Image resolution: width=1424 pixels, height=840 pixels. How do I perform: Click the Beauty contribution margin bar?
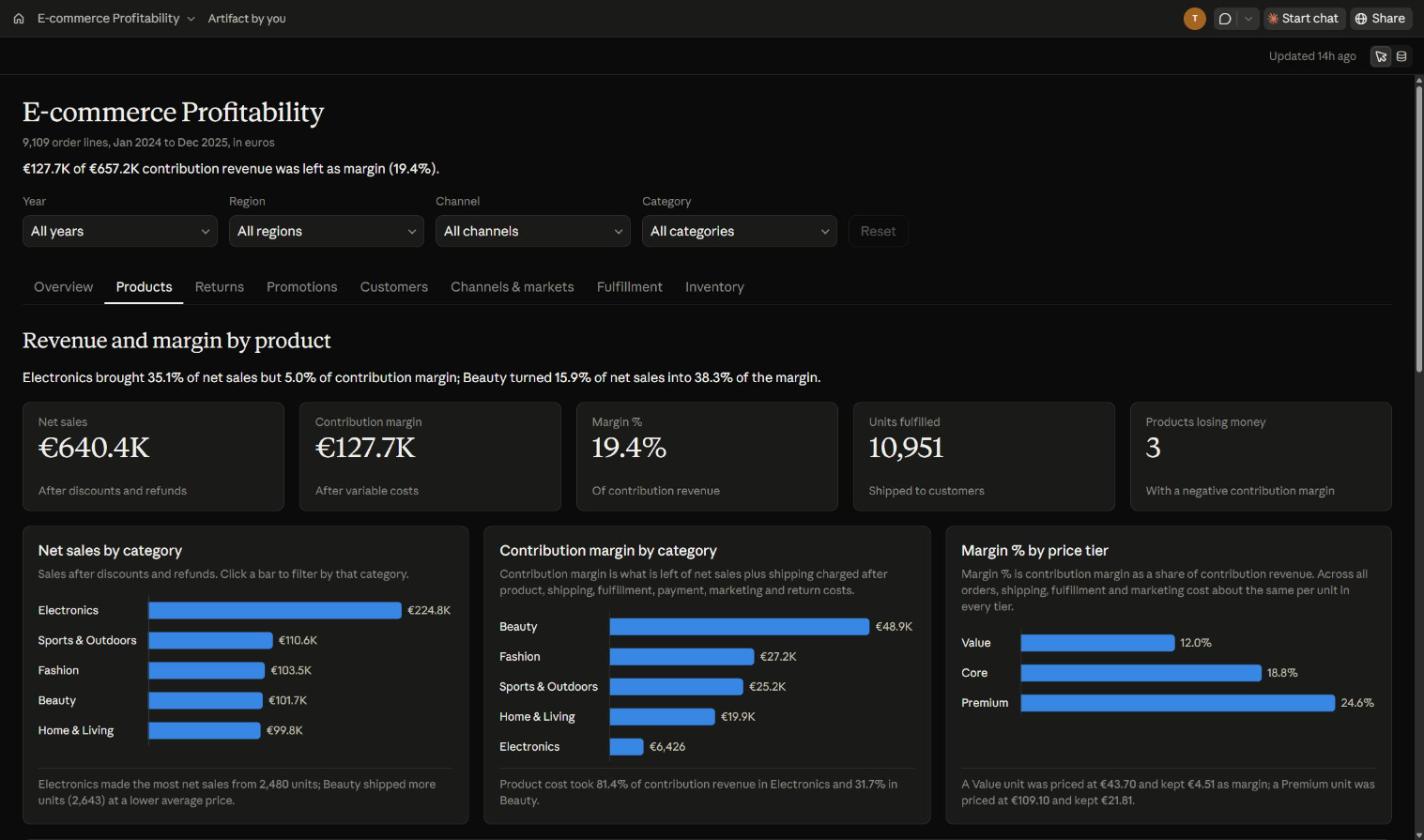click(x=740, y=627)
